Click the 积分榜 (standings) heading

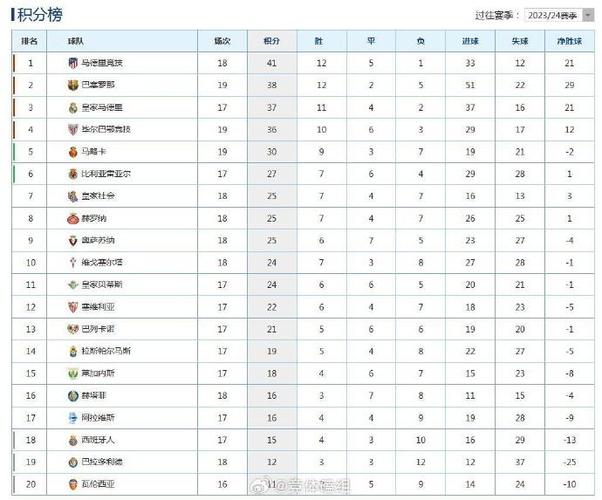40,15
